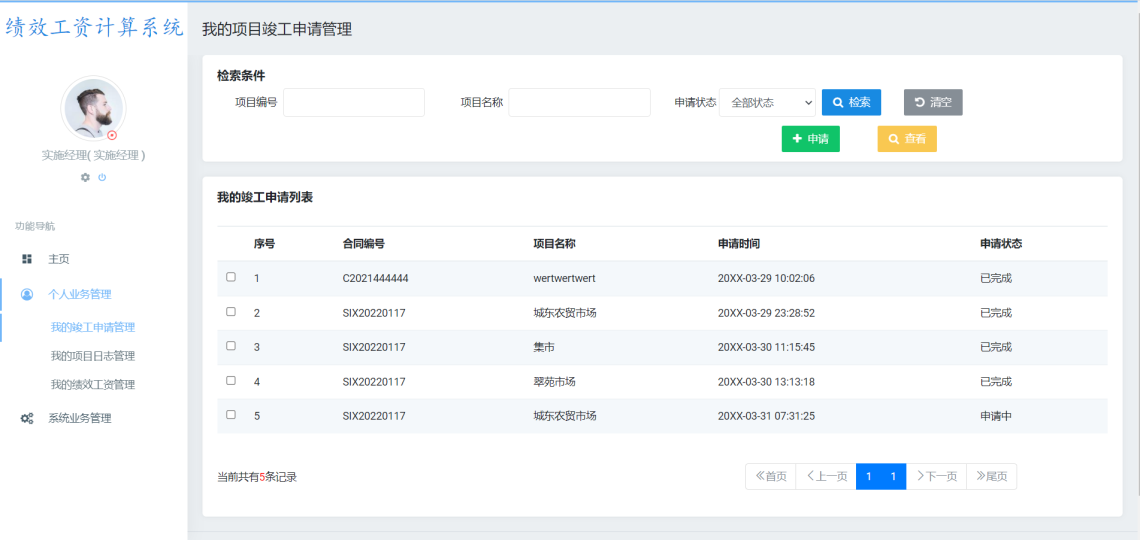Check the checkbox for row 2 城东农贸市场
1140x540 pixels.
click(230, 312)
